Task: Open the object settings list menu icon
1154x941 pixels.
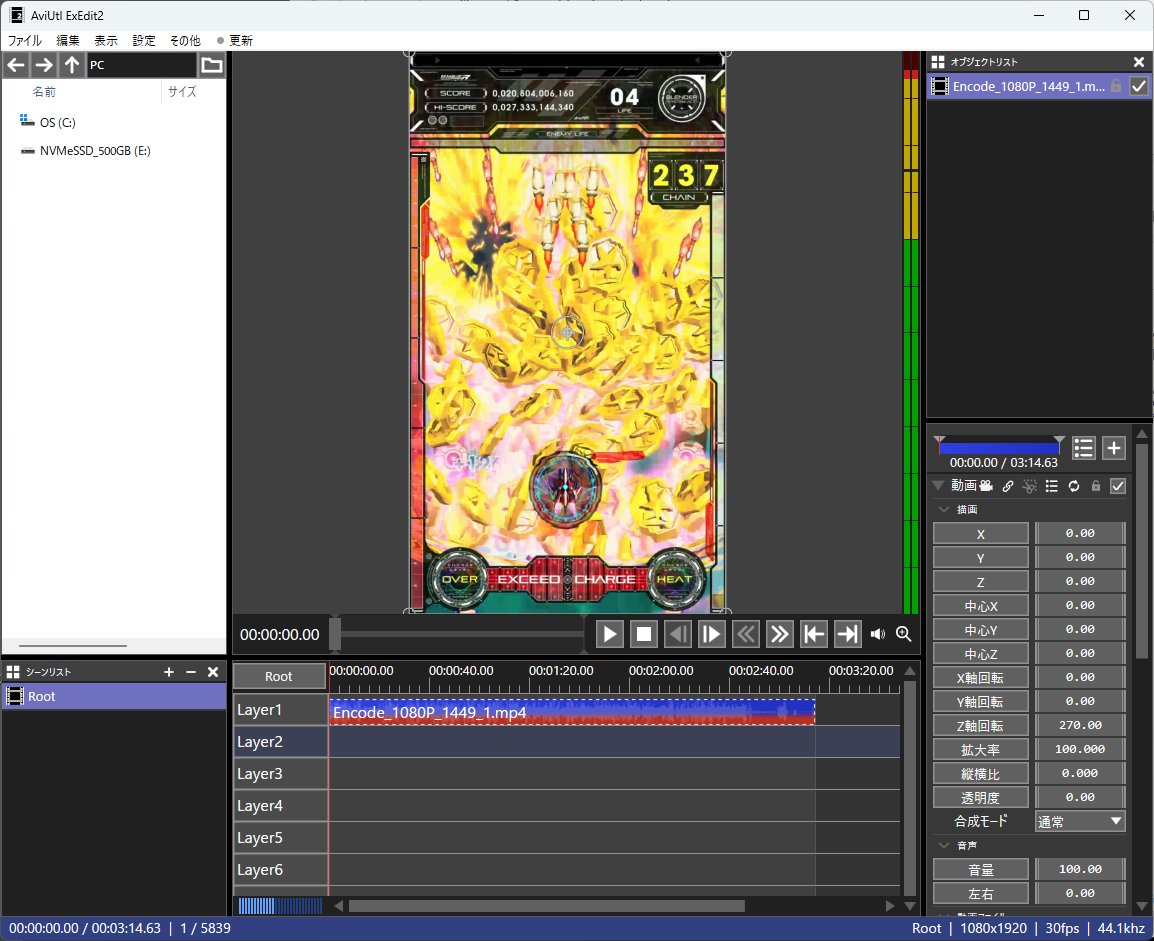Action: click(1083, 448)
